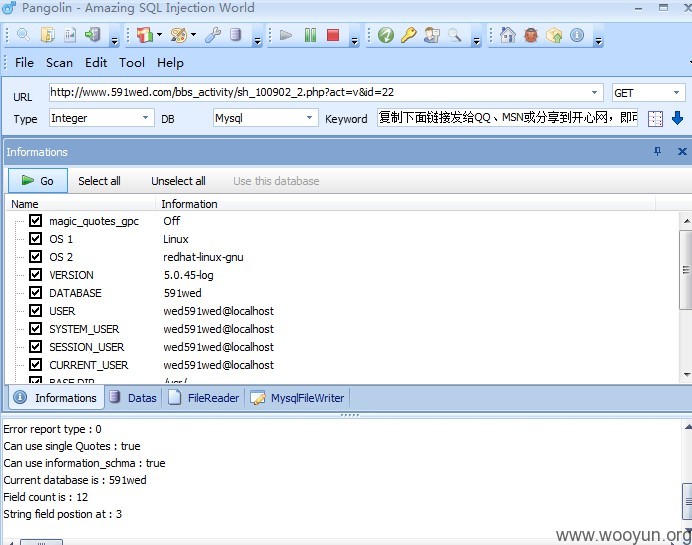692x545 pixels.
Task: Toggle the OS 1 checkbox
Action: pyautogui.click(x=35, y=238)
